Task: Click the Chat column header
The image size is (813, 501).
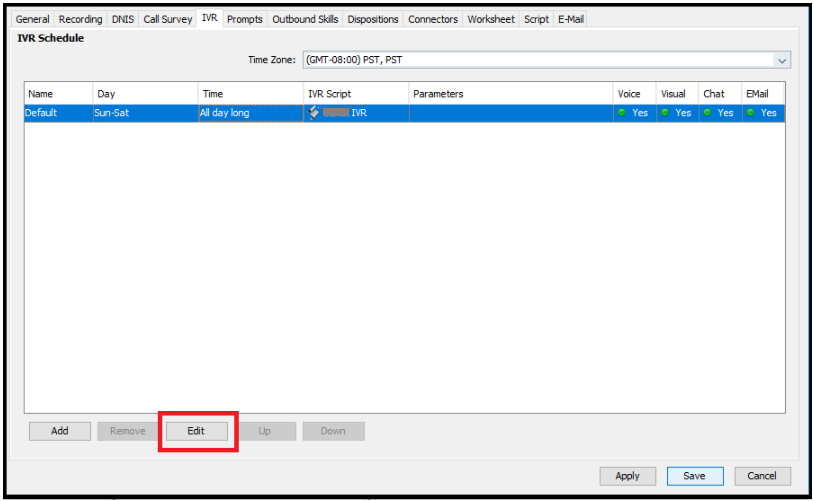Action: coord(720,94)
